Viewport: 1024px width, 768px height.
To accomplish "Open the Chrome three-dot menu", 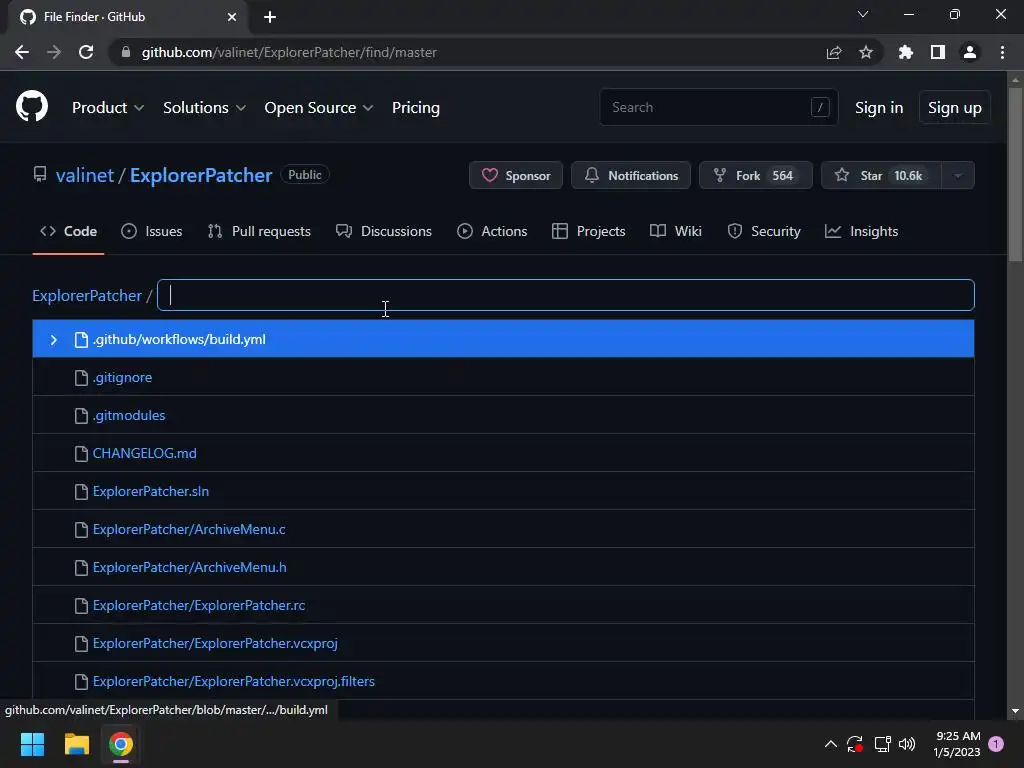I will point(1002,52).
